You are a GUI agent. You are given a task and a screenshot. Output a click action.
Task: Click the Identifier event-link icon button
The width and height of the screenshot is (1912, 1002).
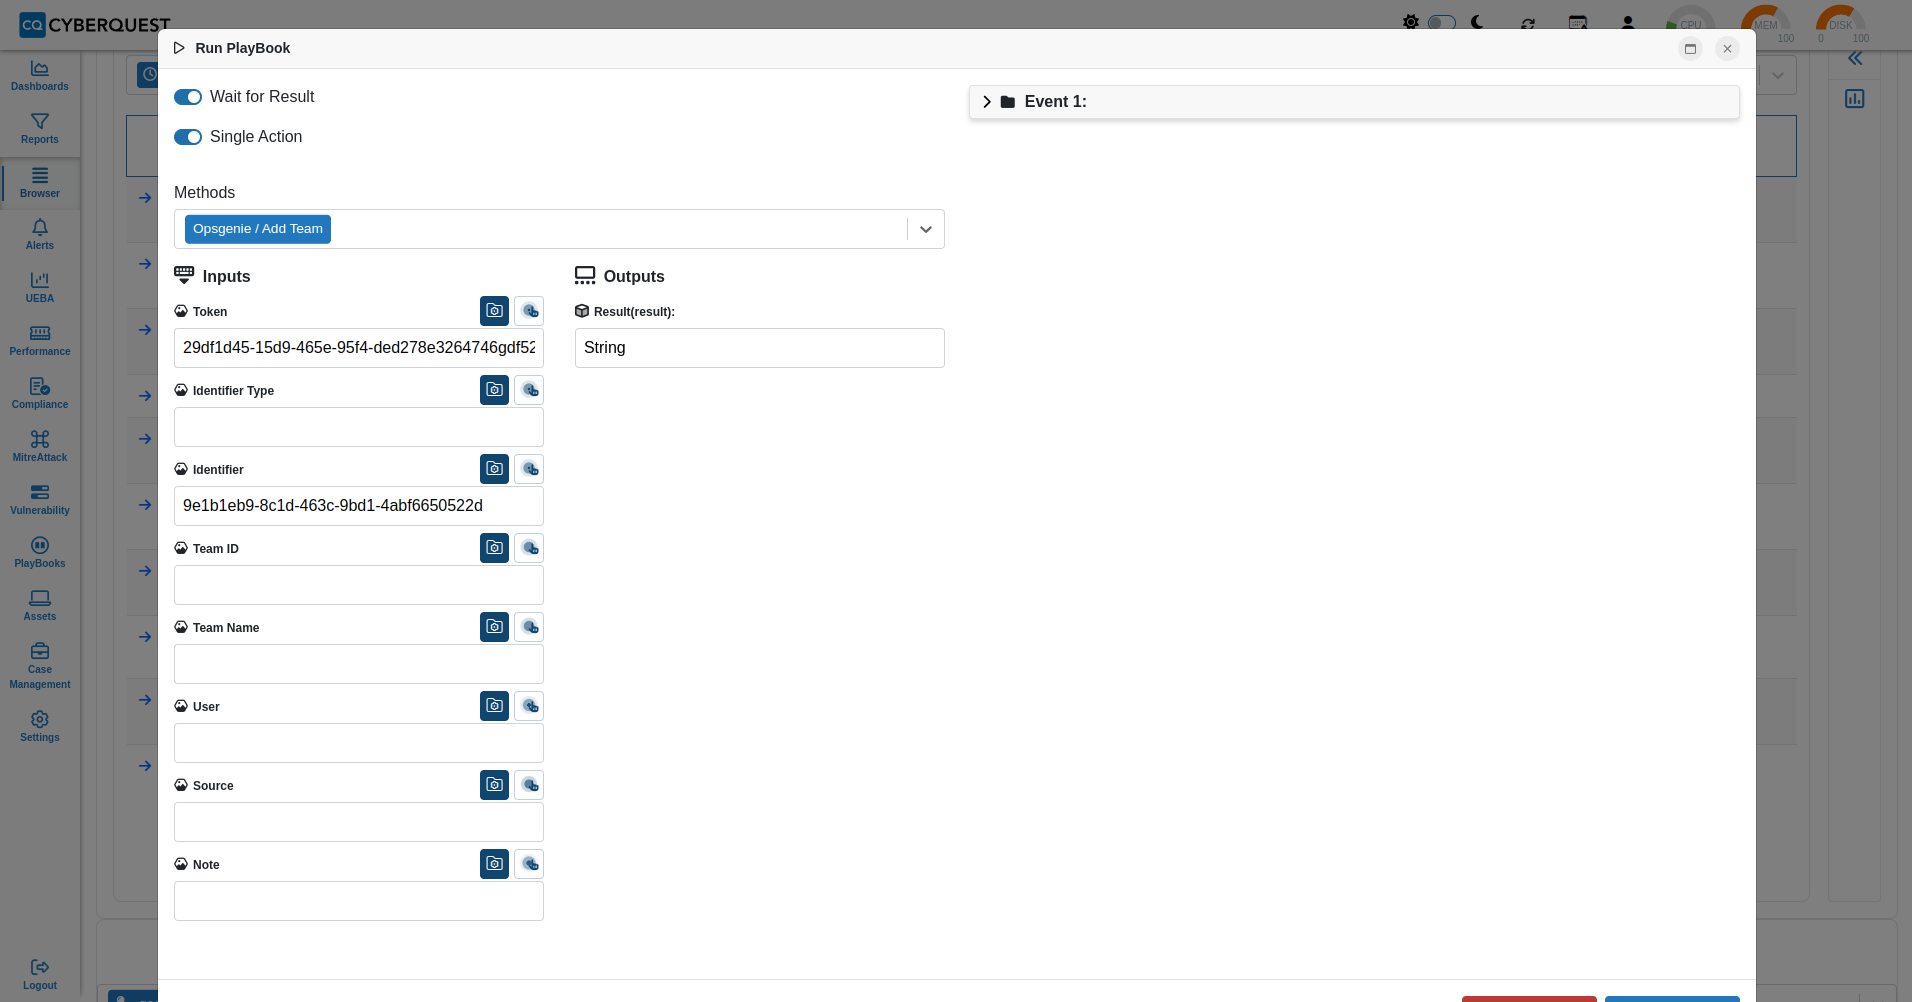(x=529, y=469)
